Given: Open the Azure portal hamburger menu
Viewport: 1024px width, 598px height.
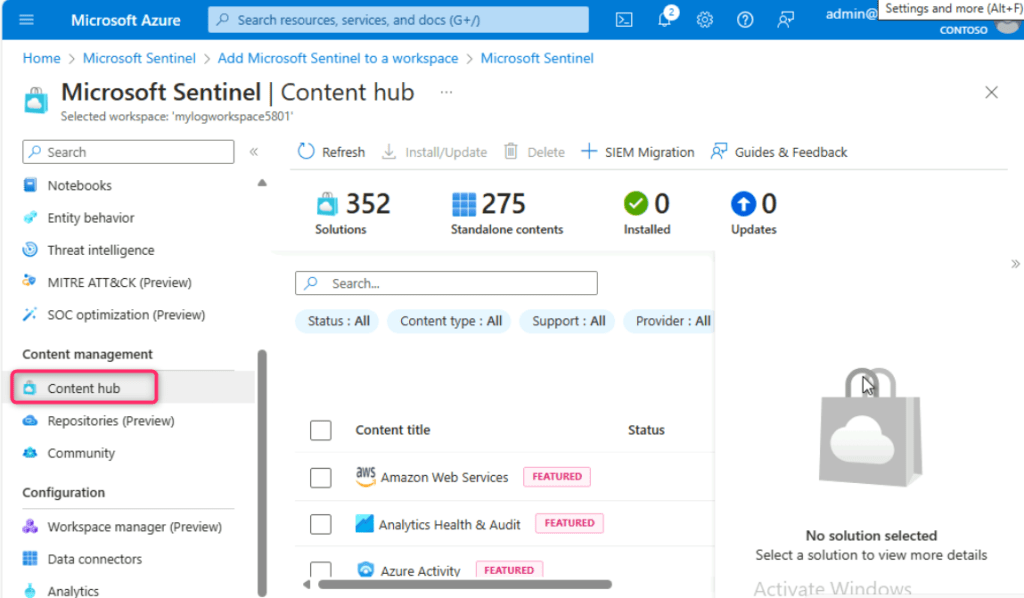Looking at the screenshot, I should pyautogui.click(x=27, y=20).
